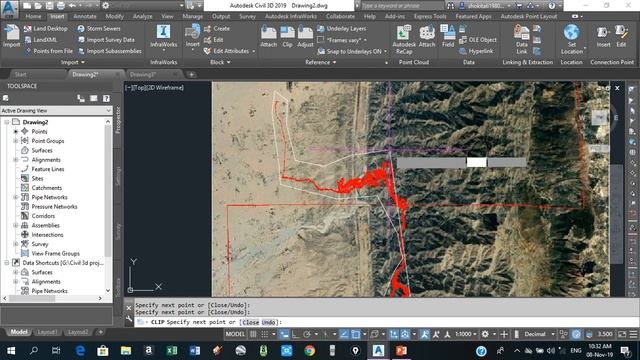
Task: Expand the Pipe Networks node under Drawing2
Action: (16, 197)
